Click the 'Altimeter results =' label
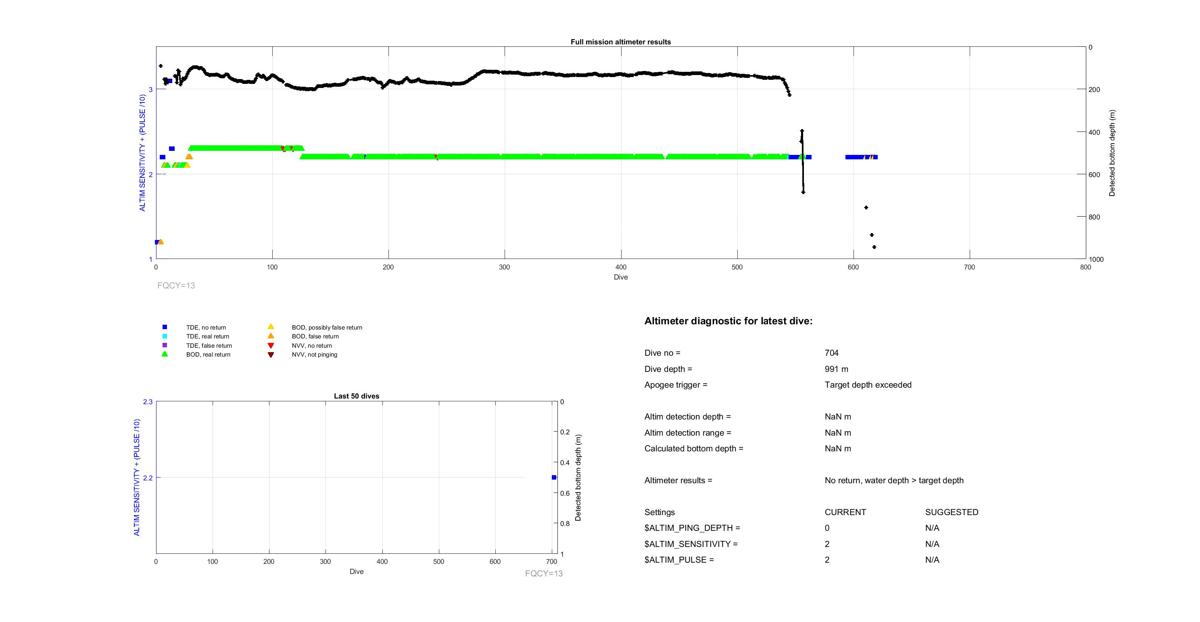This screenshot has width=1200, height=622. pos(678,481)
